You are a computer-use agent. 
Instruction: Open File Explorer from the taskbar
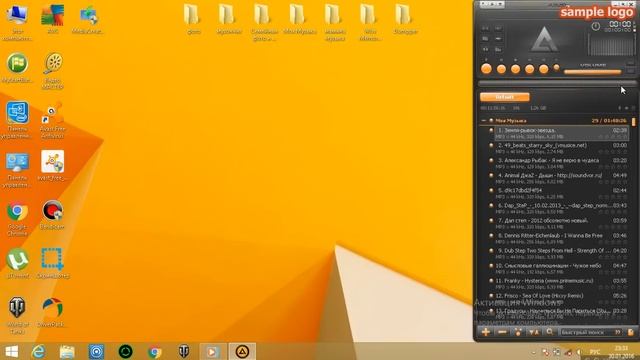pyautogui.click(x=67, y=351)
